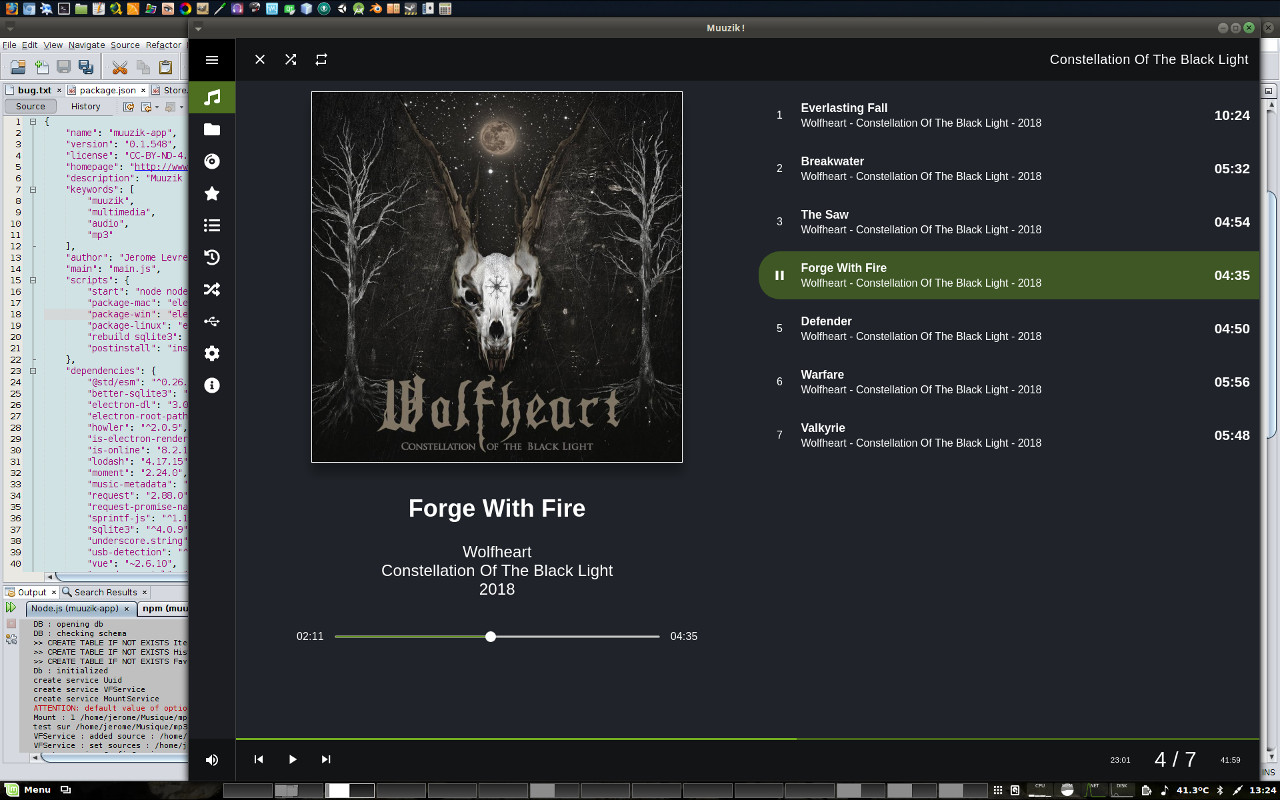Image resolution: width=1280 pixels, height=800 pixels.
Task: Open settings via the gear sidebar icon
Action: click(x=212, y=353)
